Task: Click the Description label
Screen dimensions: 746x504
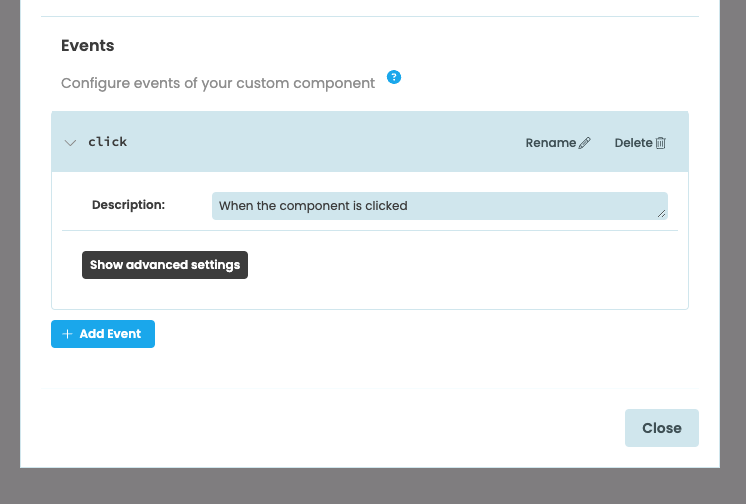Action: click(x=128, y=205)
